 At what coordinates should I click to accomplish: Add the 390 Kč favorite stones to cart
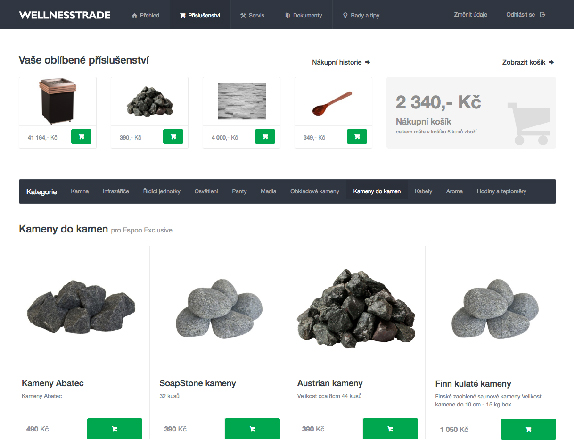pos(173,137)
